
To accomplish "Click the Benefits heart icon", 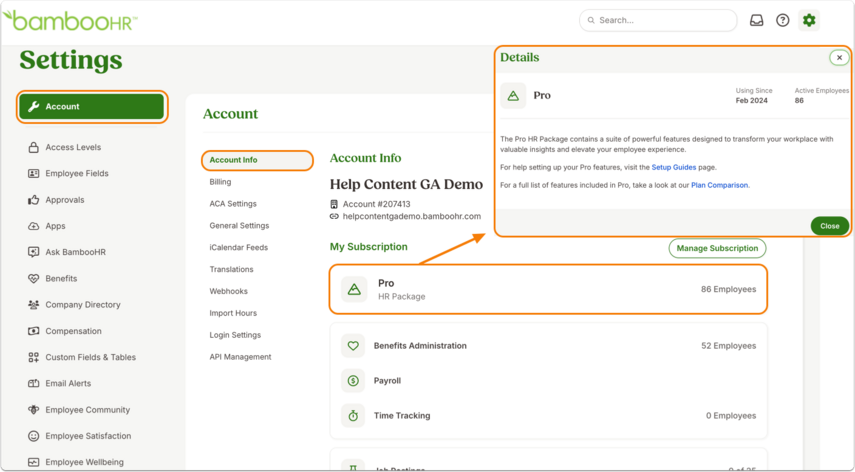I will click(33, 279).
